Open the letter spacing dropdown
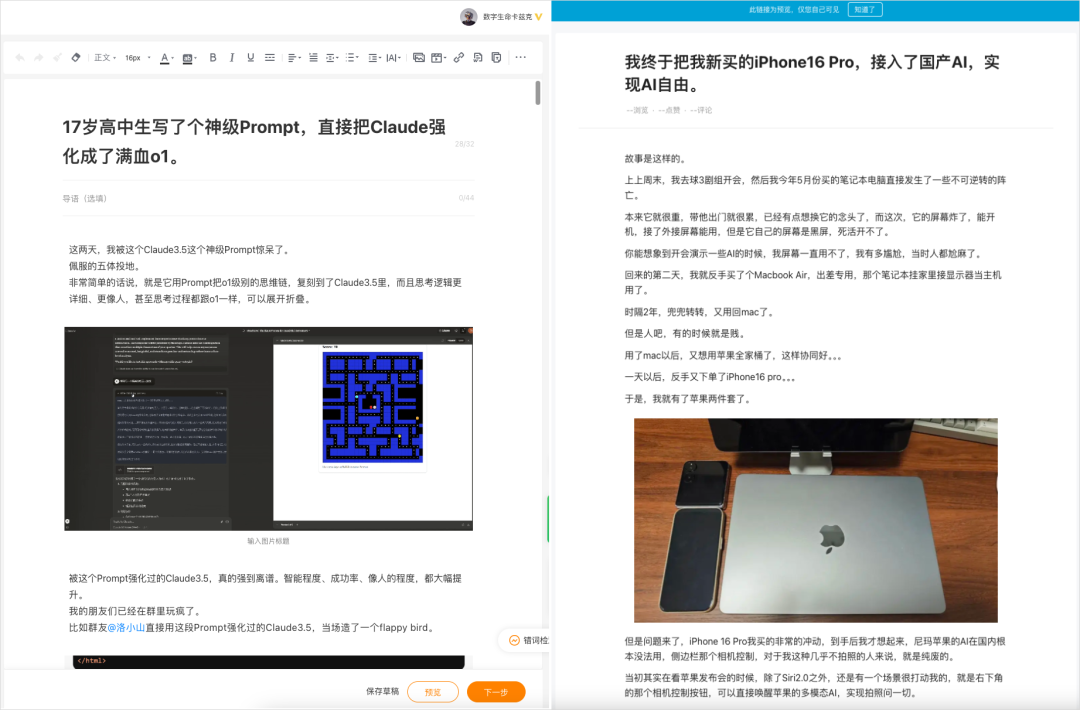This screenshot has width=1080, height=710. (x=393, y=58)
